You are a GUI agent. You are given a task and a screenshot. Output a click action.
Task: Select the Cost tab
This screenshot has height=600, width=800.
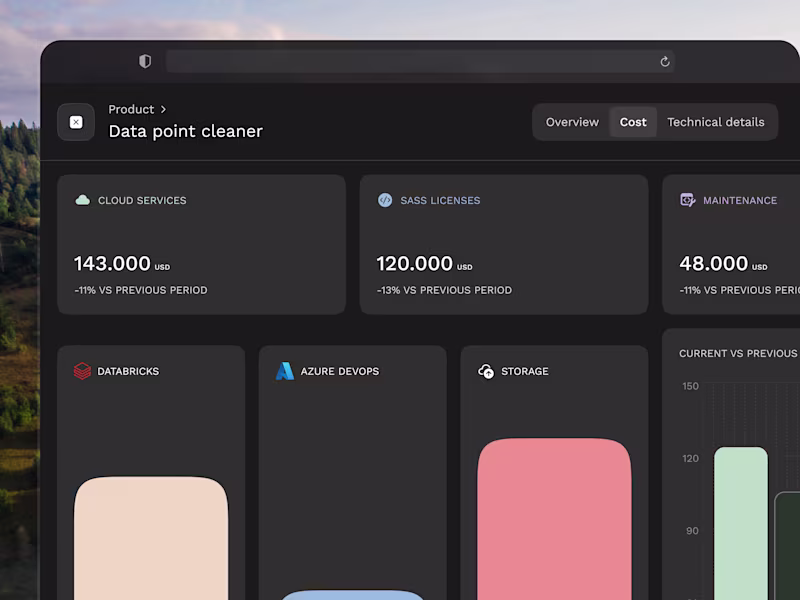[633, 122]
